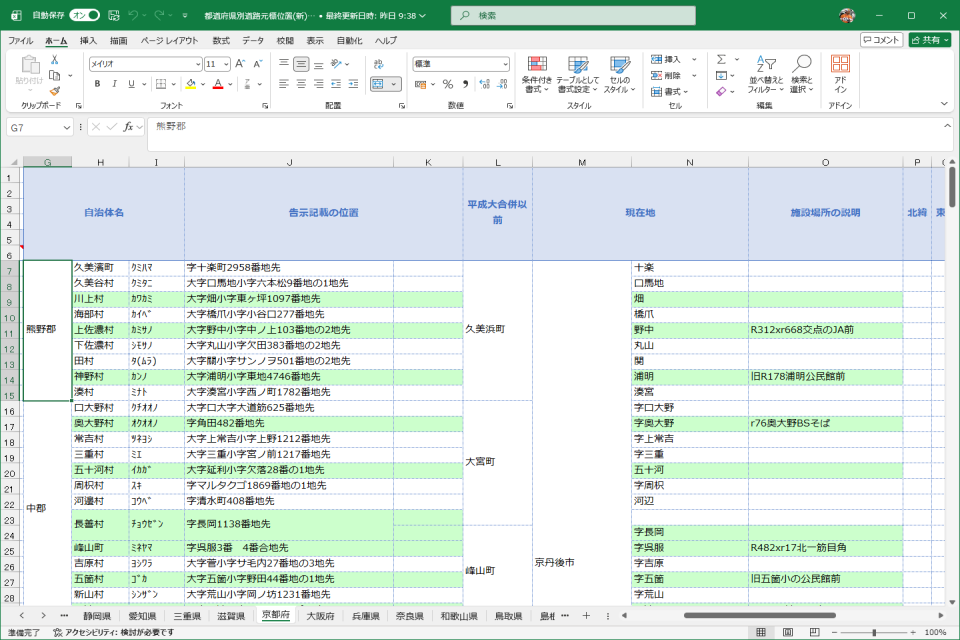Image resolution: width=960 pixels, height=640 pixels.
Task: Click the AutoSum sigma icon
Action: tap(722, 60)
